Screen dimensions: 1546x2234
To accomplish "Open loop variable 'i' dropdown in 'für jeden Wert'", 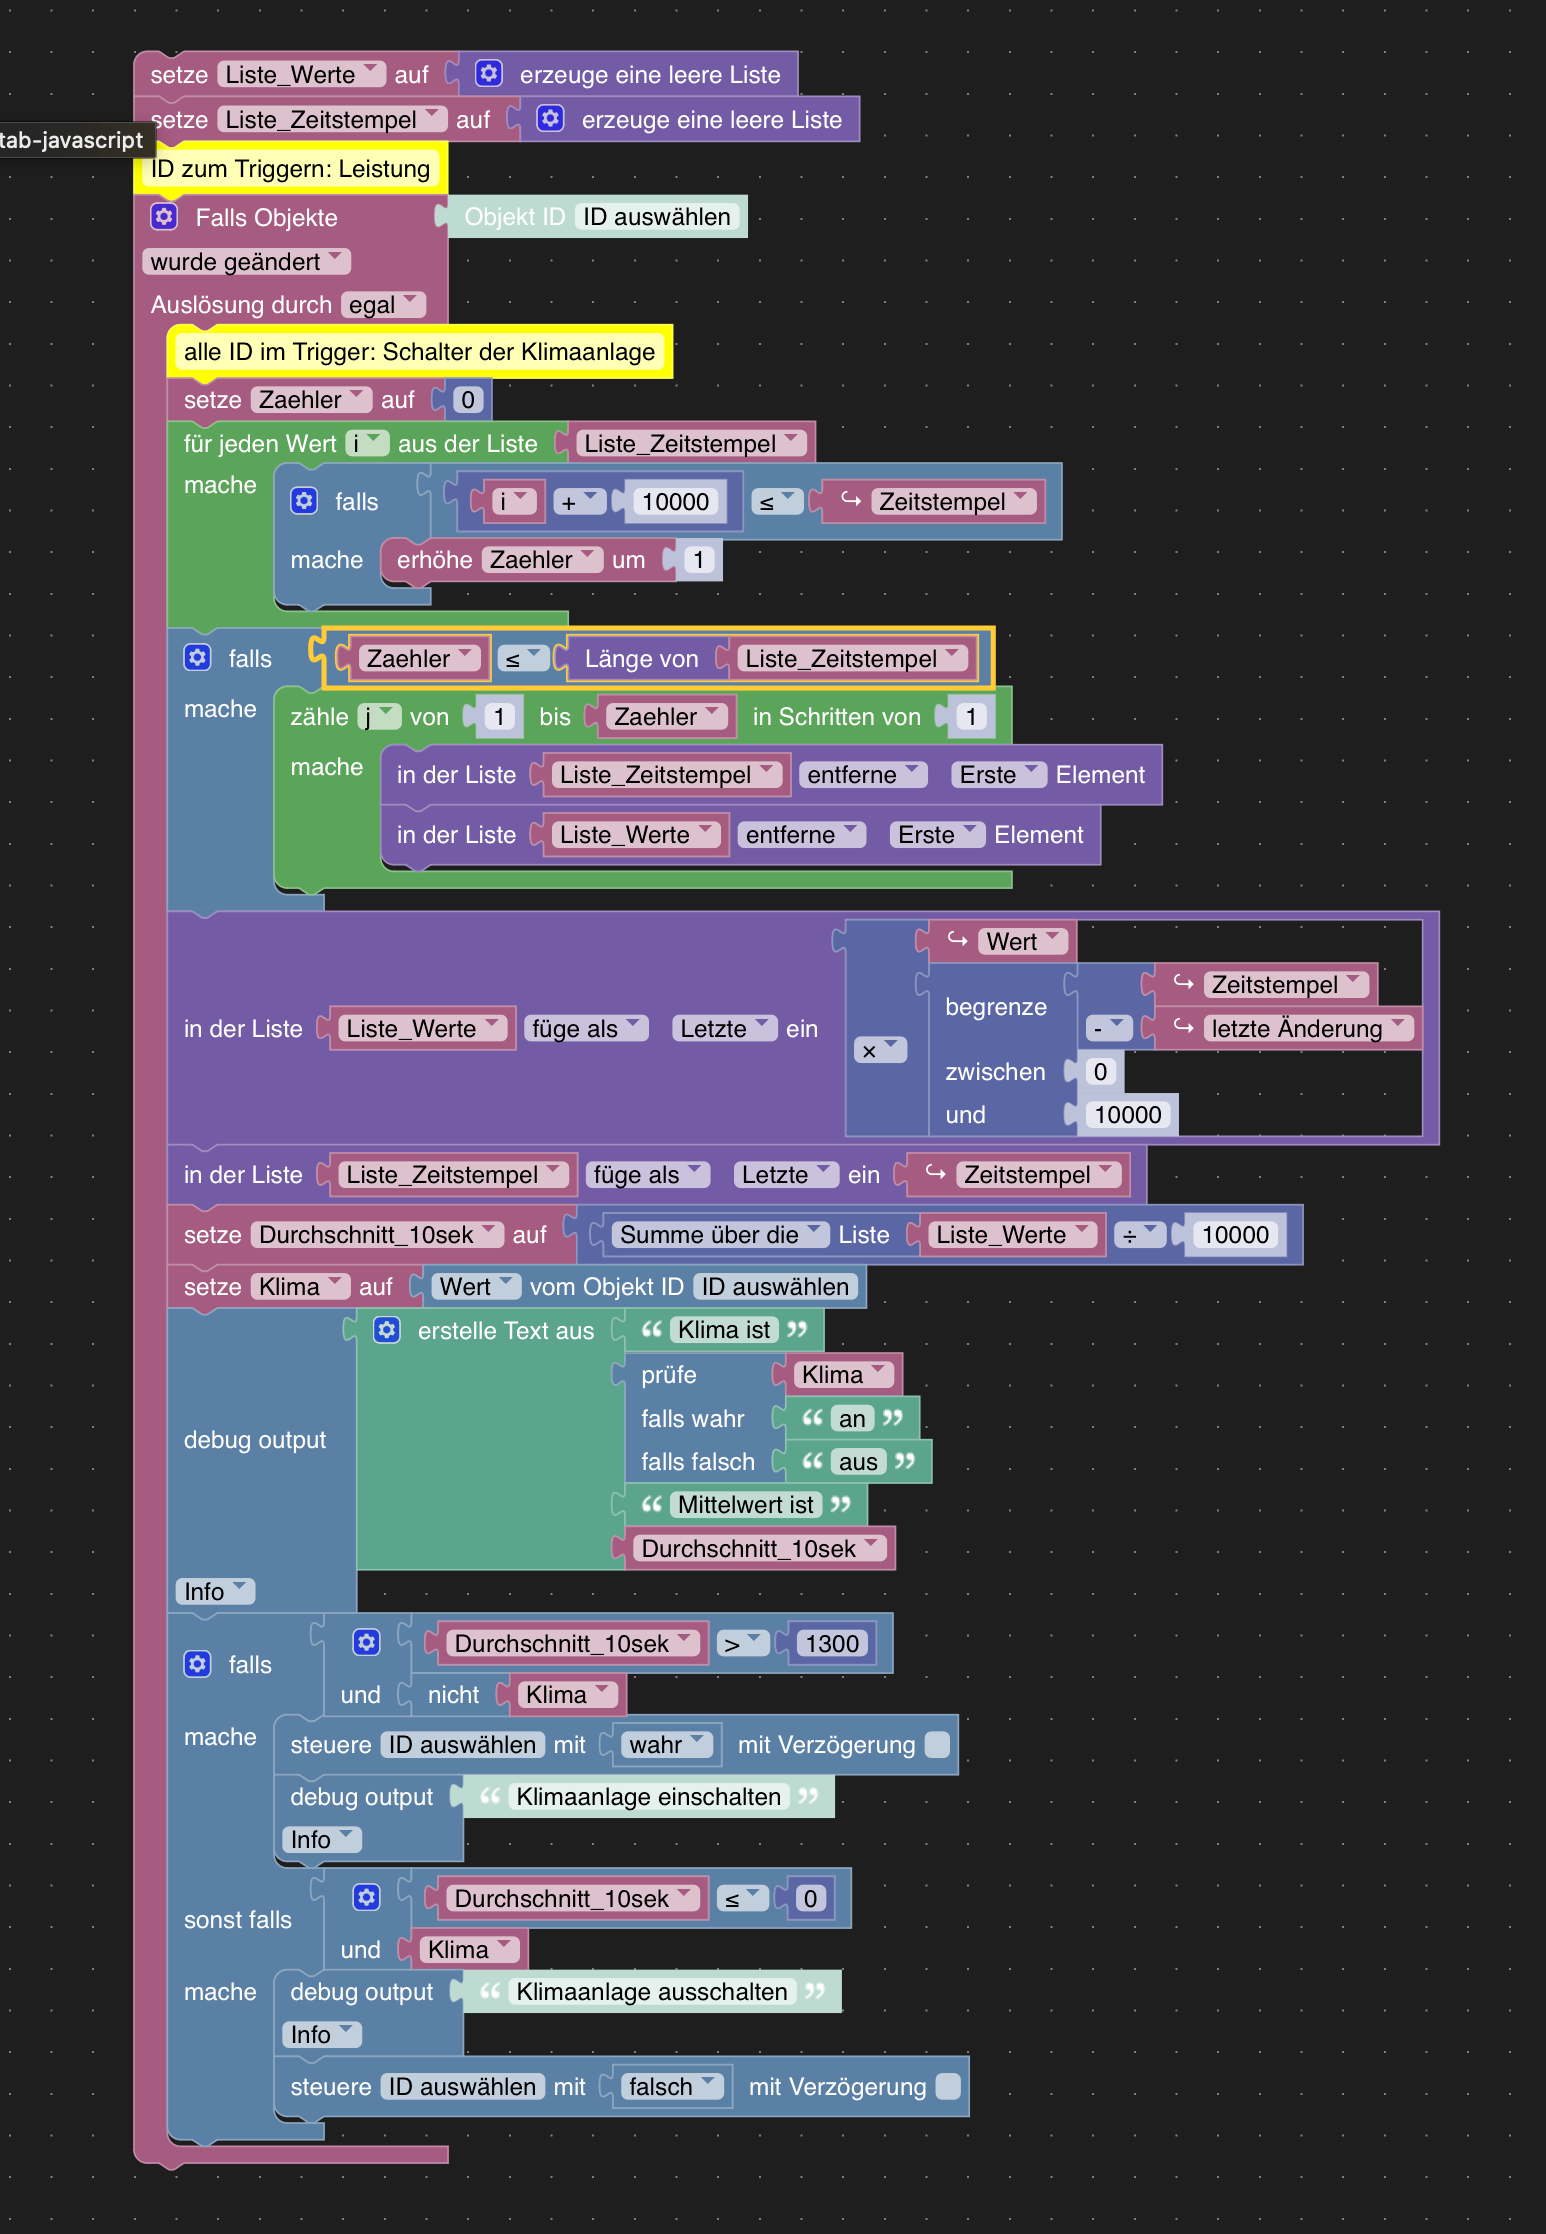I will [367, 443].
